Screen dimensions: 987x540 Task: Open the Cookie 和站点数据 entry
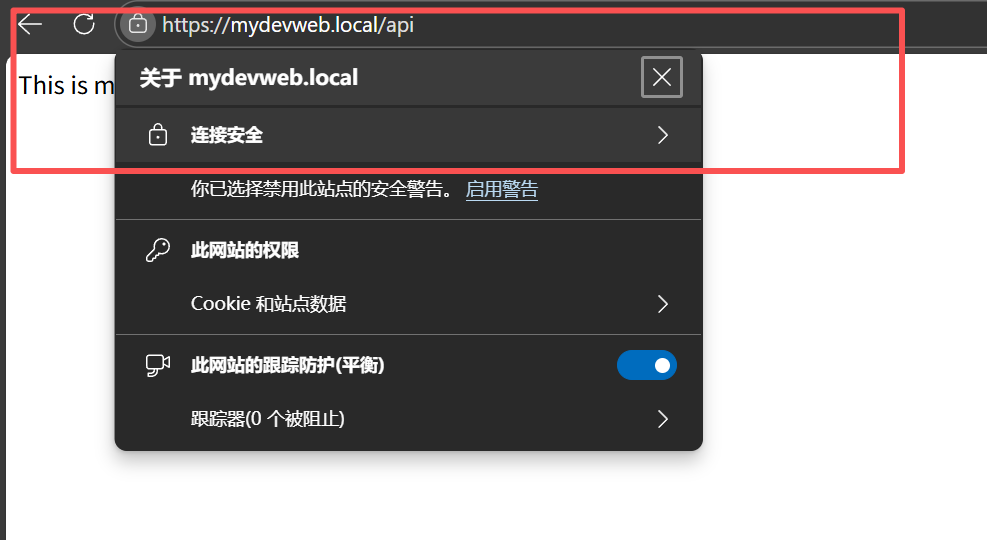point(268,304)
